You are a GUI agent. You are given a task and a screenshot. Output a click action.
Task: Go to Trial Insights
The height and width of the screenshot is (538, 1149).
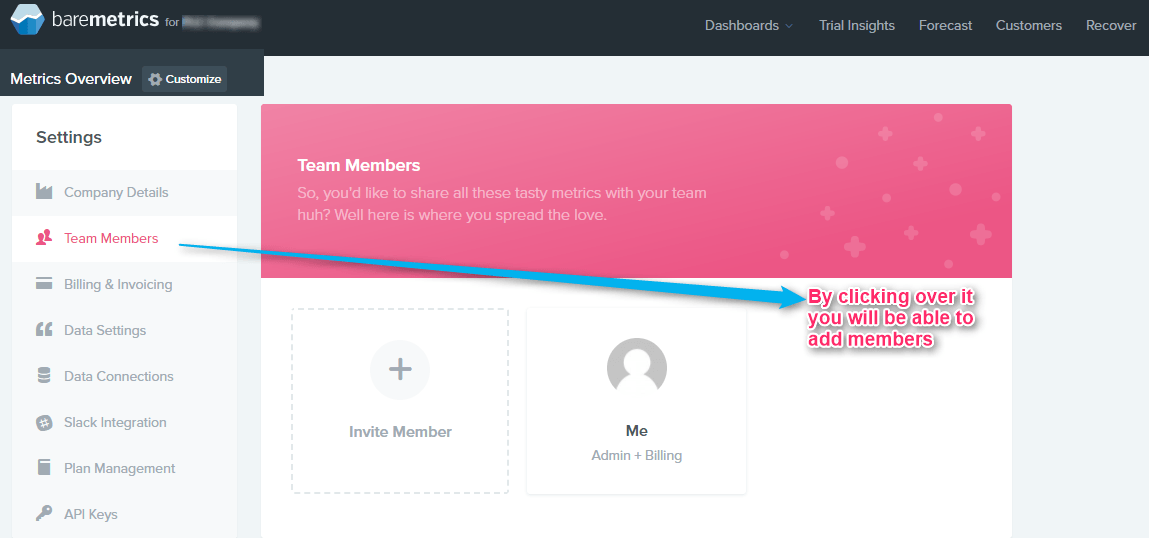click(857, 26)
